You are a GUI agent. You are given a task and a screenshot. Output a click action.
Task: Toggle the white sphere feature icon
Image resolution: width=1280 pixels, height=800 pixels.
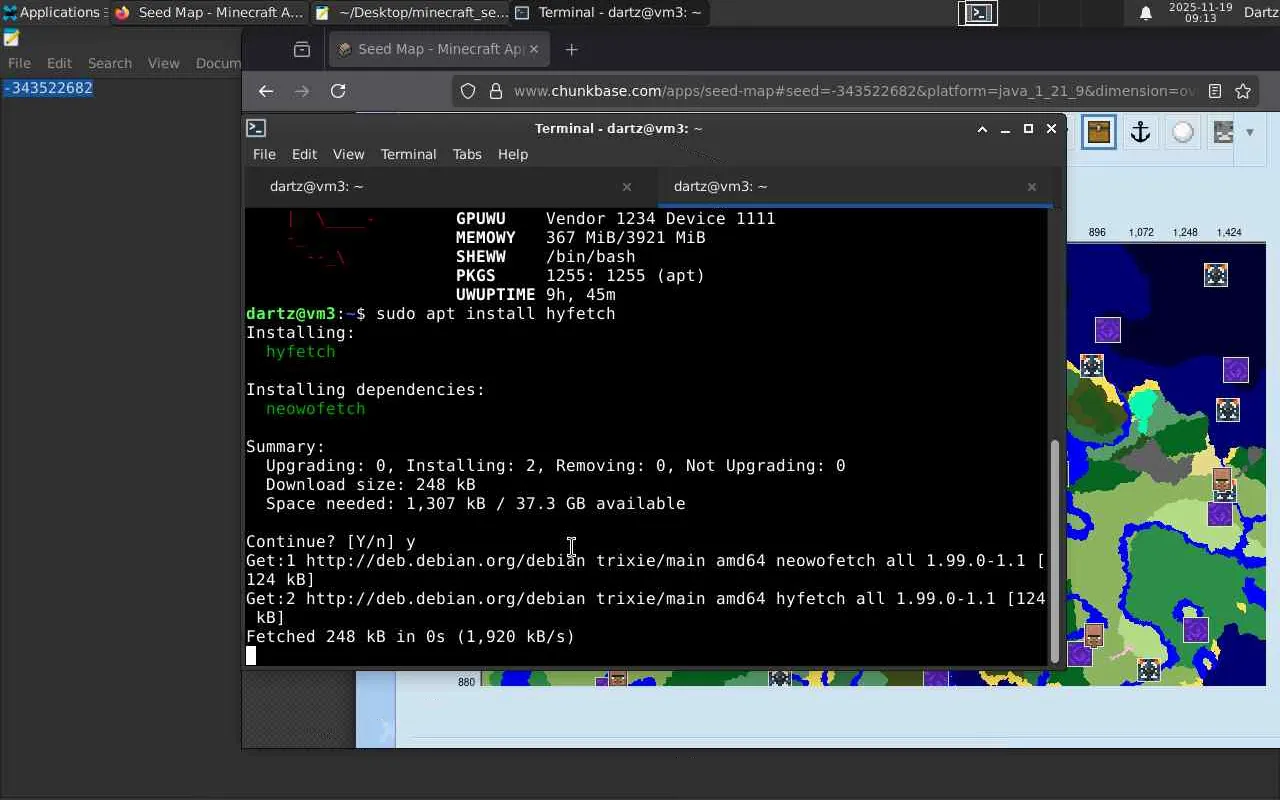[x=1183, y=132]
